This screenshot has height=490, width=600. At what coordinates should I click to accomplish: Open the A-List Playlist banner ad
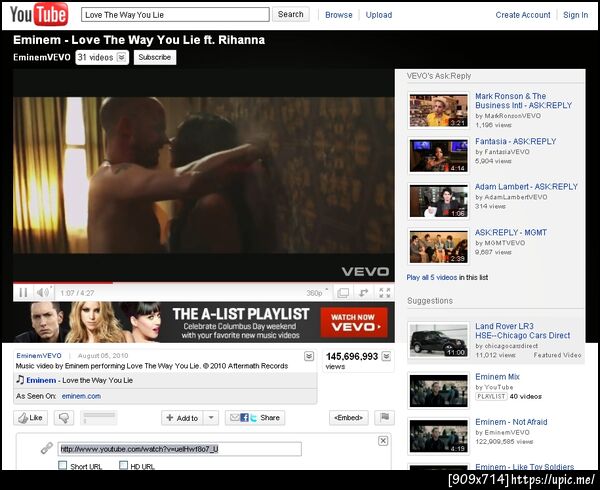[x=204, y=322]
